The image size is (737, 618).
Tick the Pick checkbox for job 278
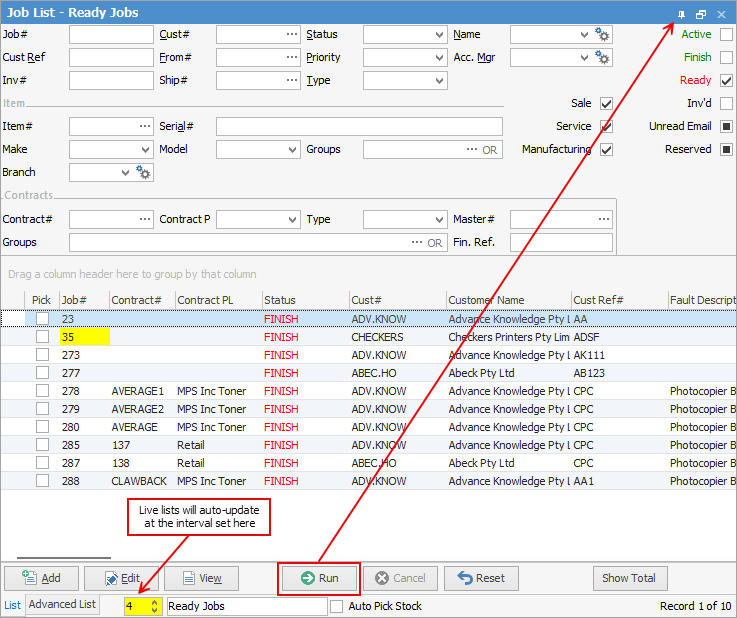[x=42, y=391]
